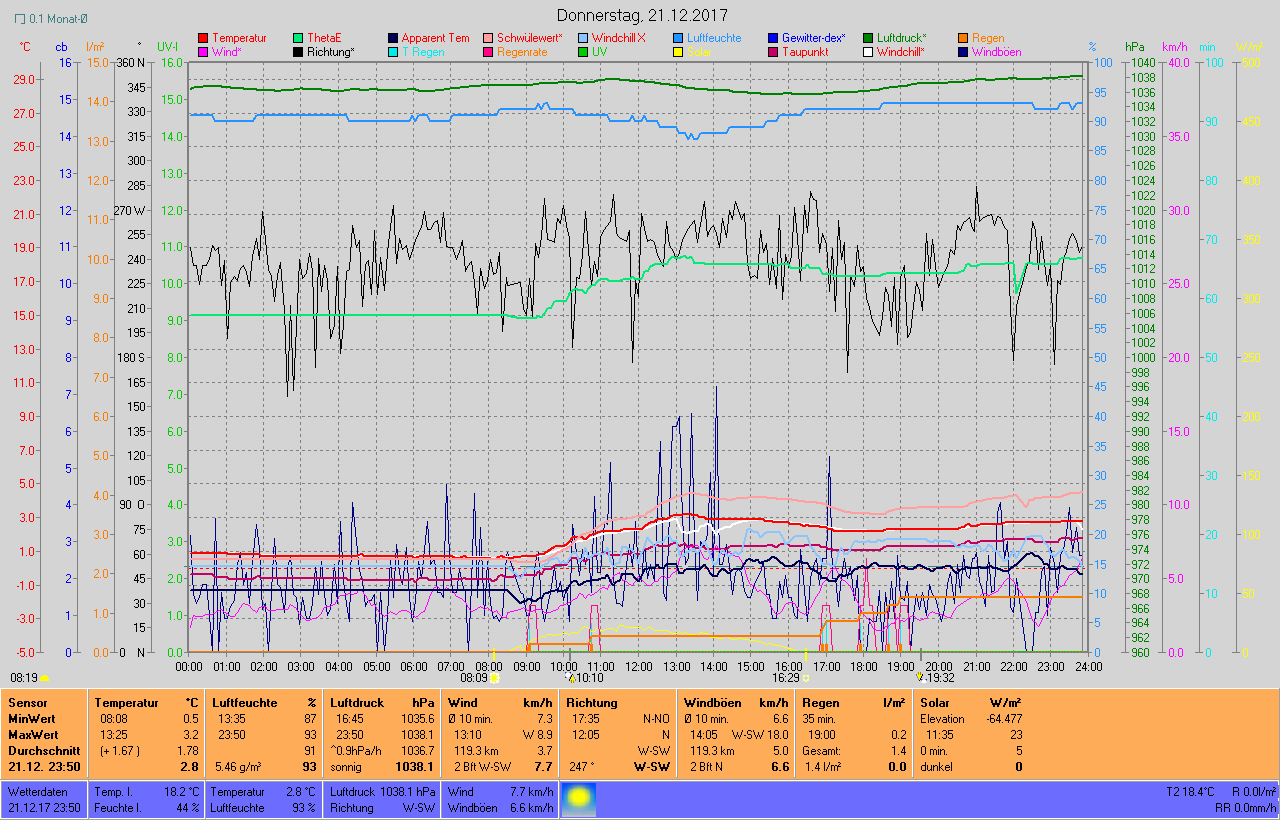Select the moon marker labeled 19:32
The height and width of the screenshot is (820, 1280).
click(920, 677)
